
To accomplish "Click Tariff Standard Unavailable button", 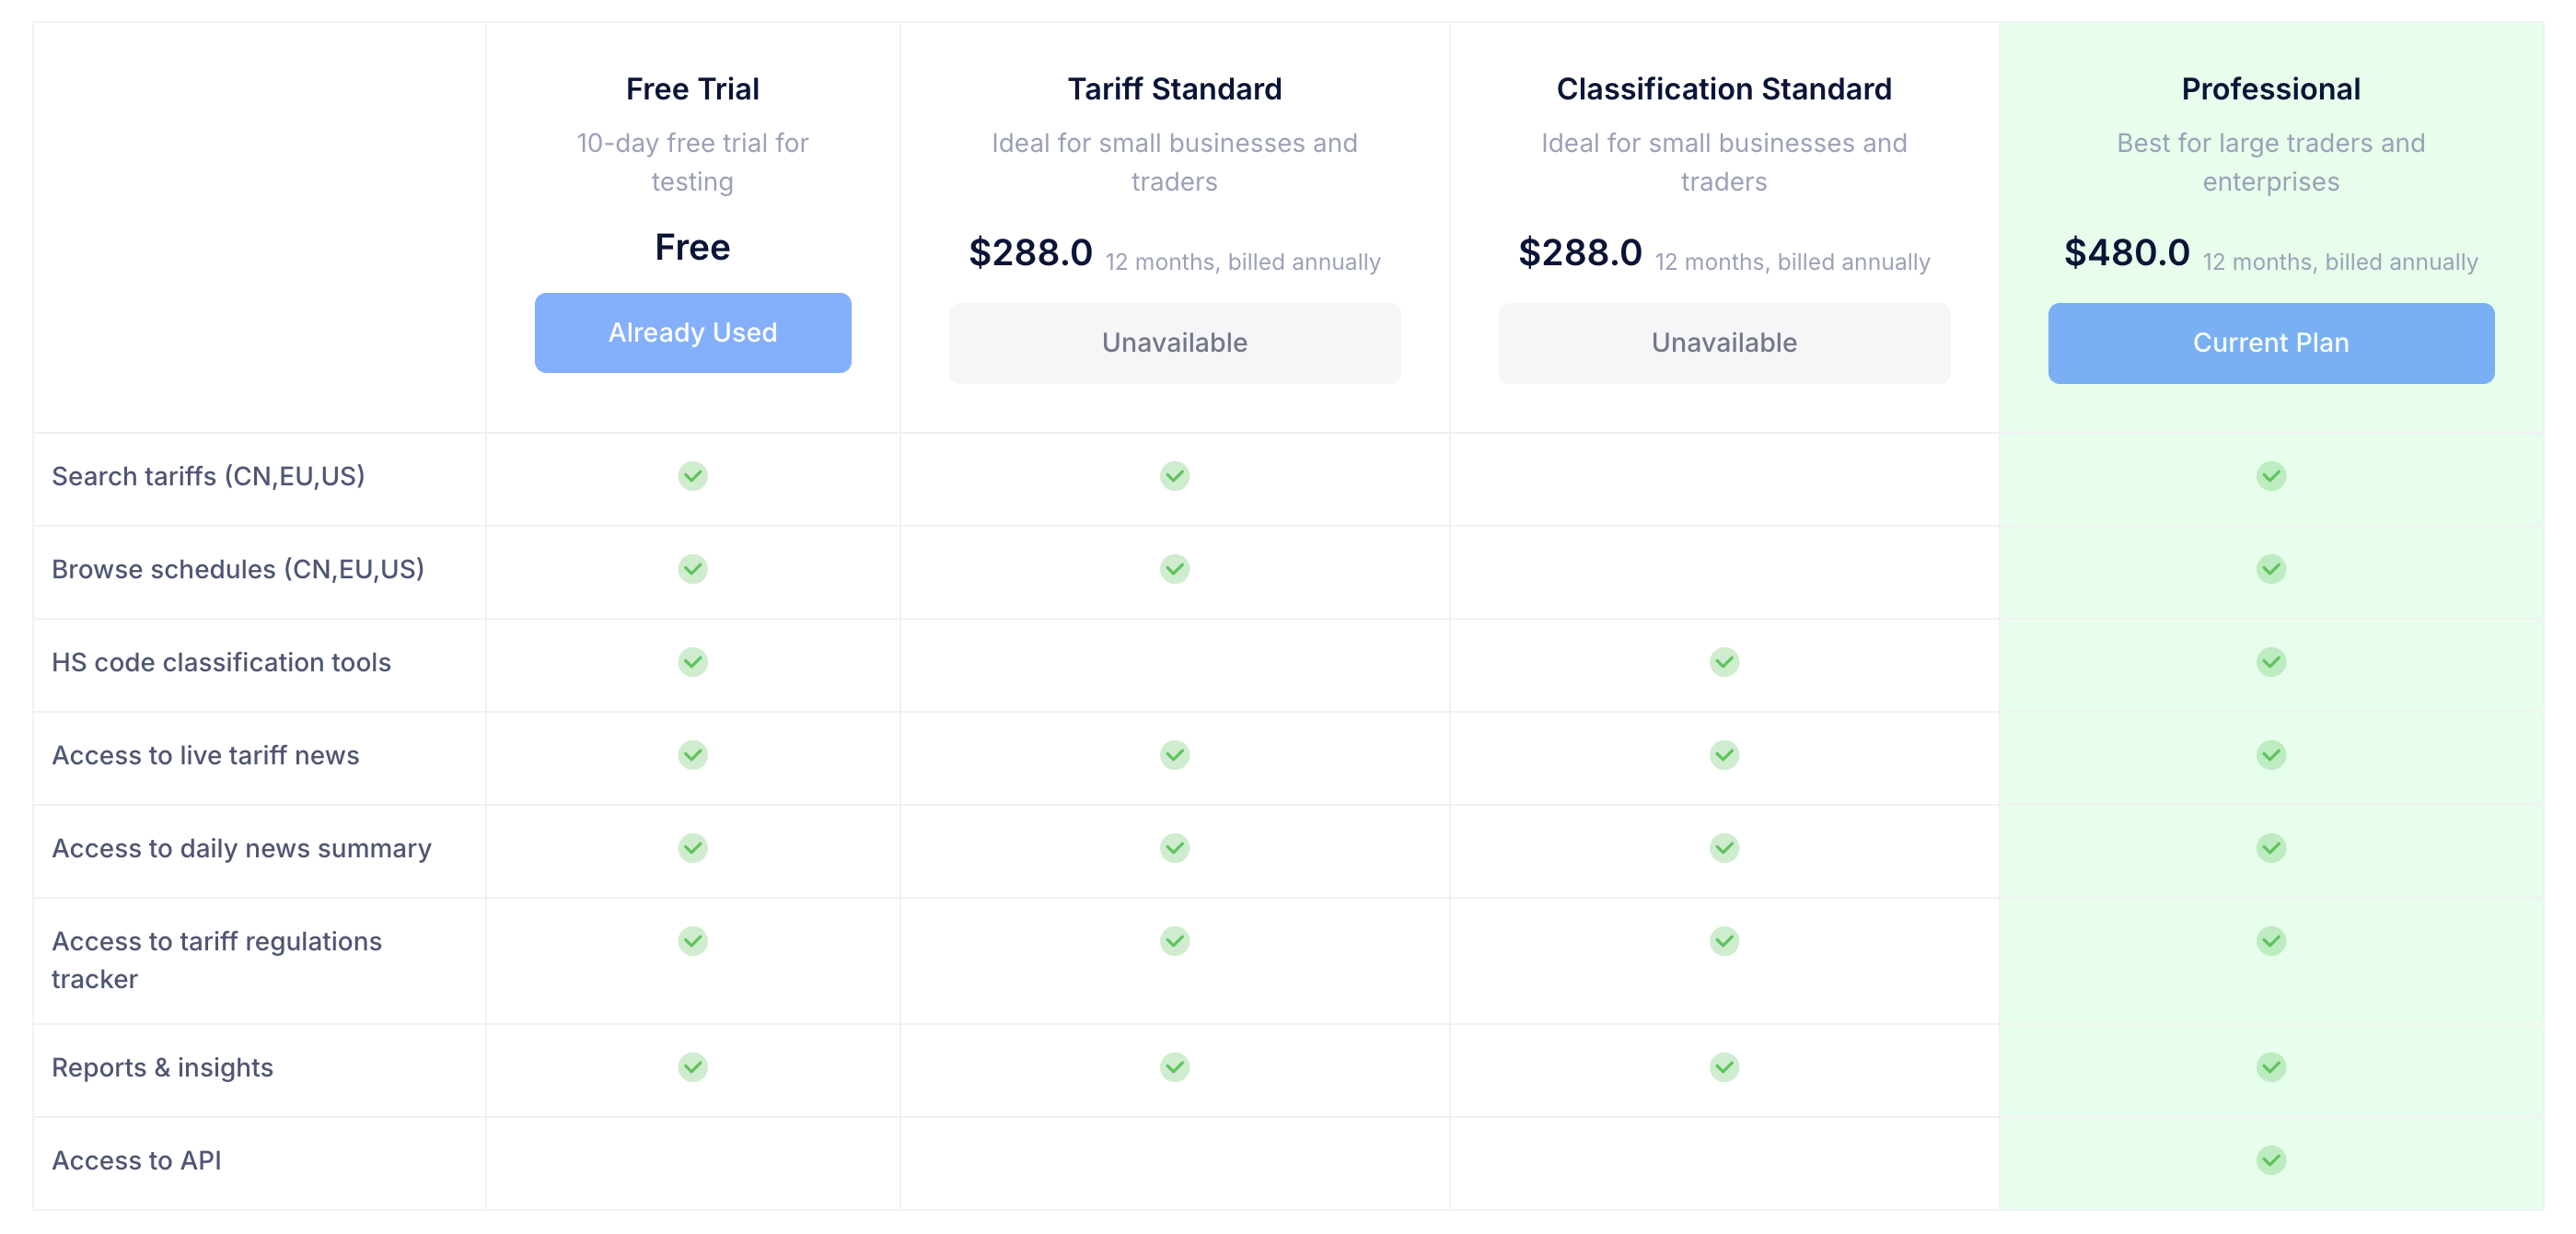I will point(1174,343).
